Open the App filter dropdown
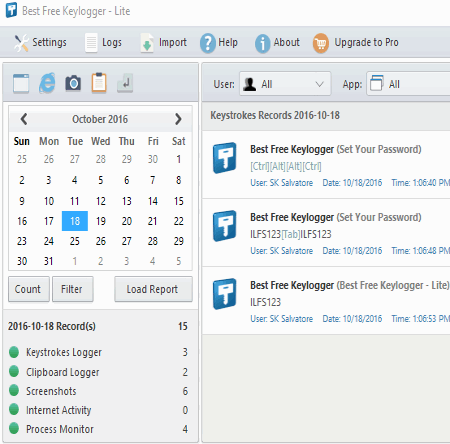This screenshot has height=444, width=450. [x=408, y=84]
